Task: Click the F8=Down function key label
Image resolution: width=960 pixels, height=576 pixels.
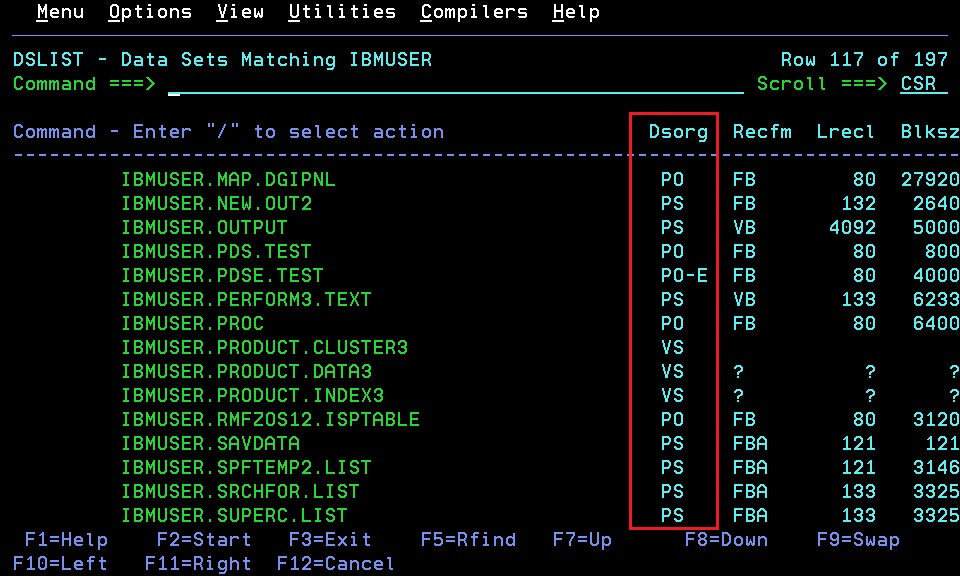Action: coord(726,540)
